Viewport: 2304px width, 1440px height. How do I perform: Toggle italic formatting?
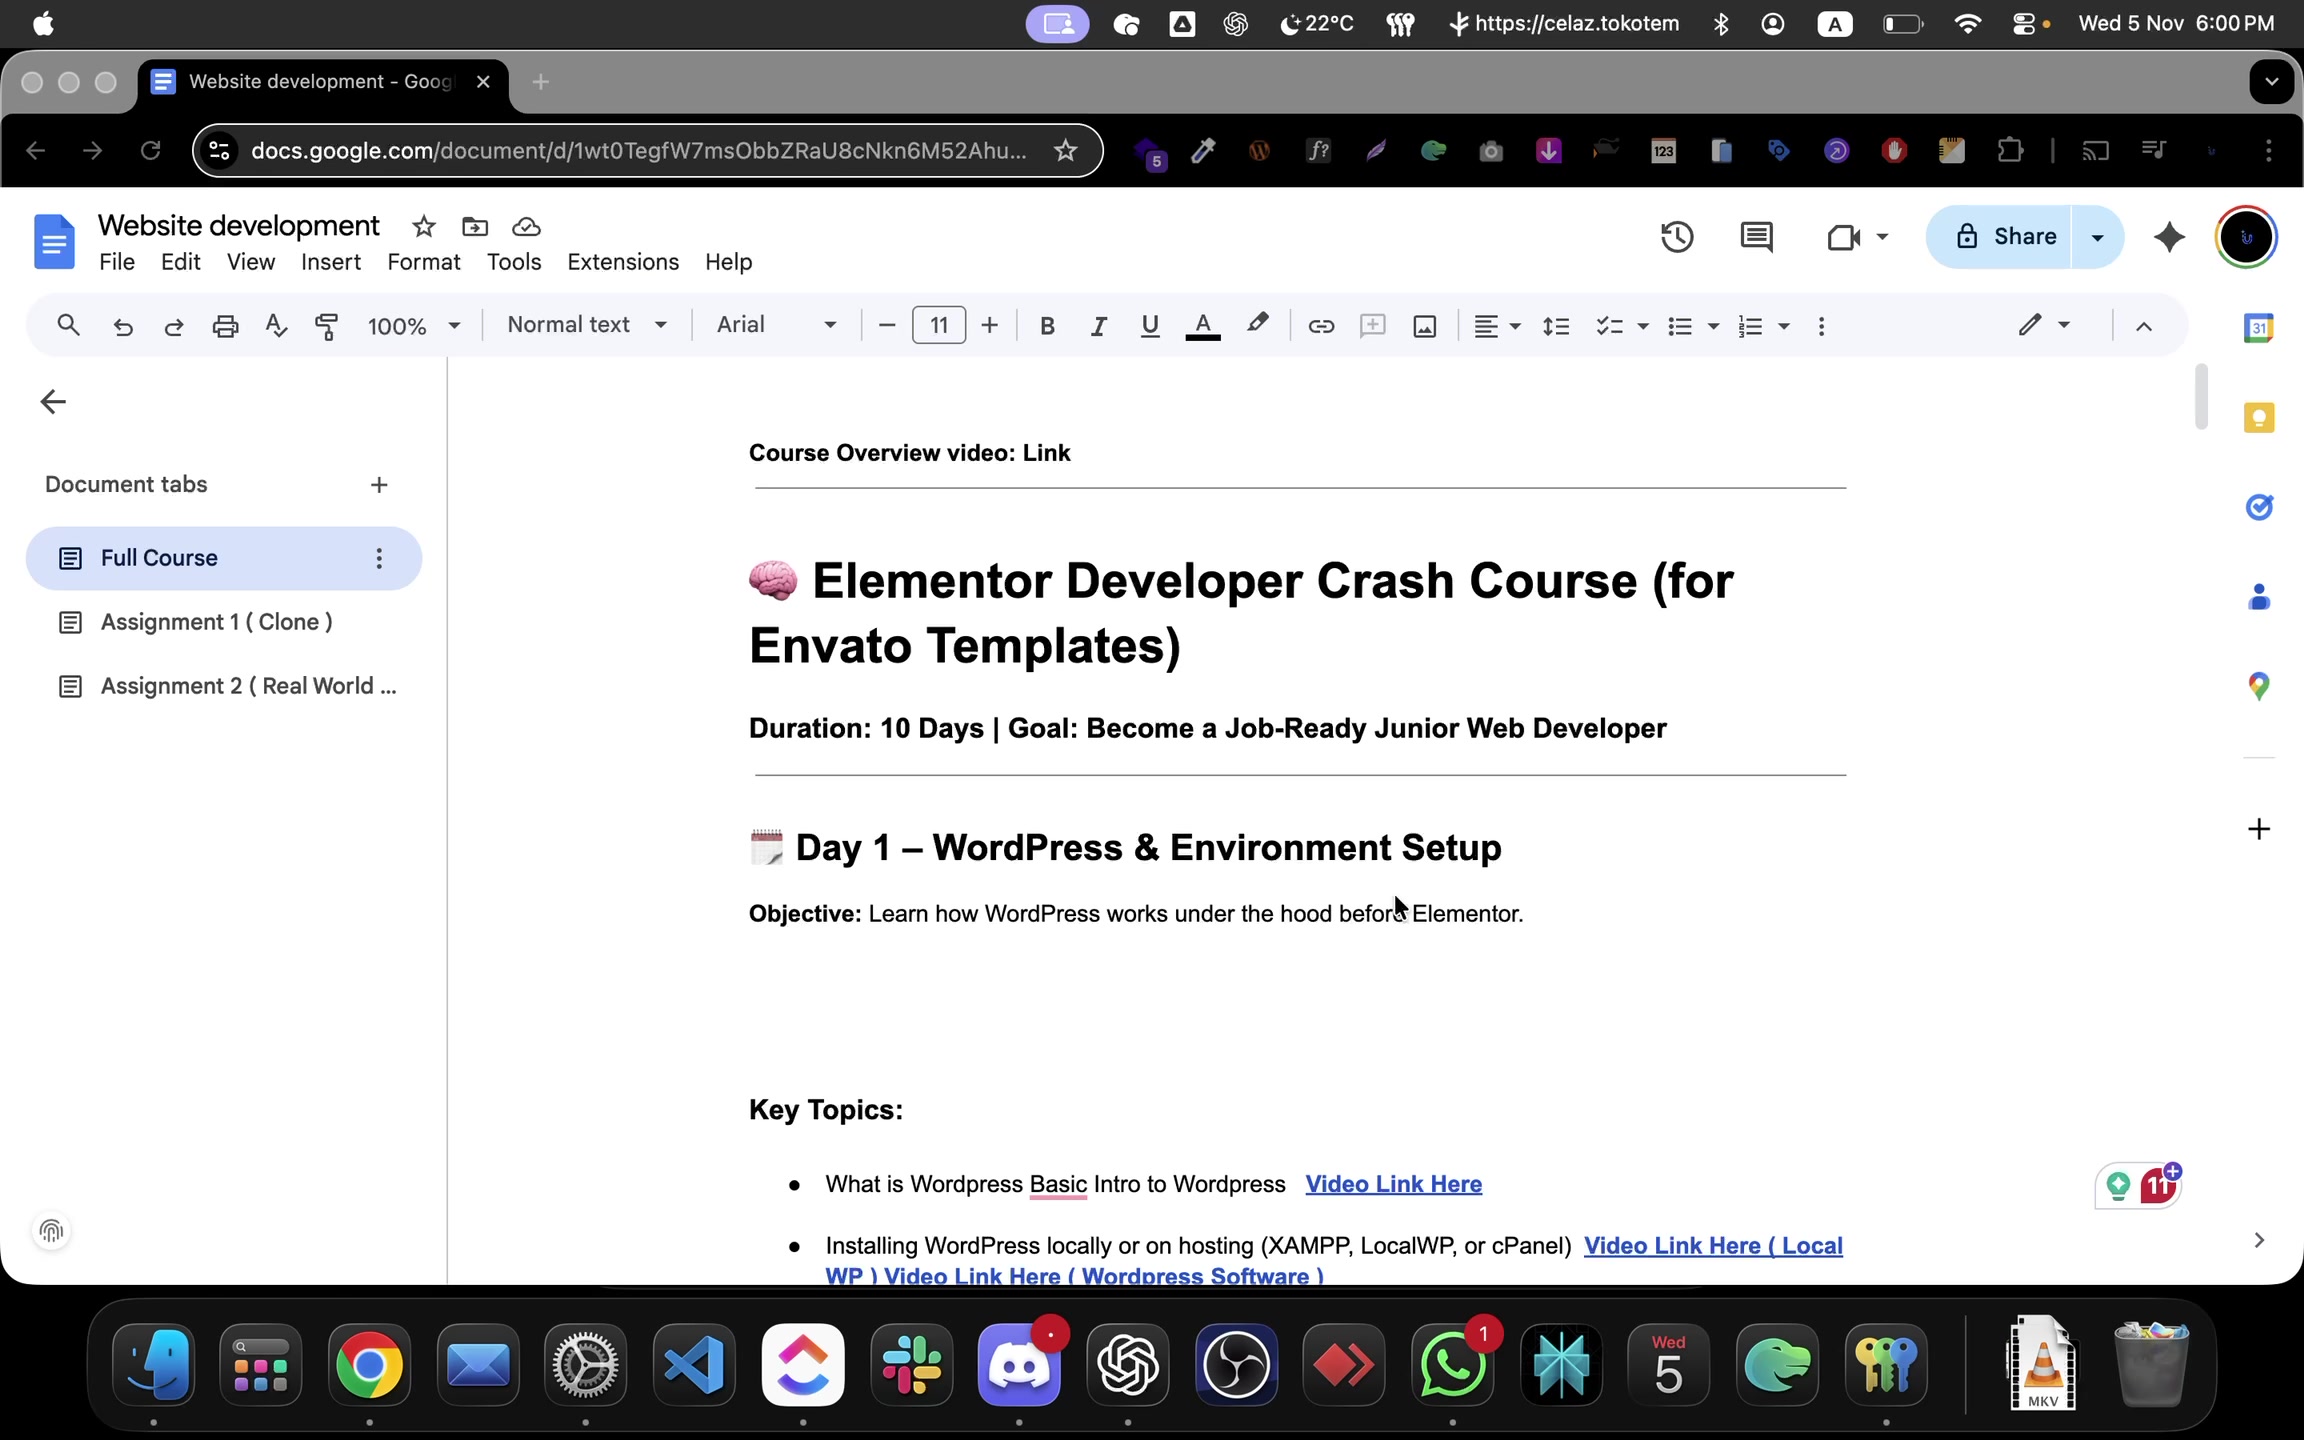tap(1098, 326)
